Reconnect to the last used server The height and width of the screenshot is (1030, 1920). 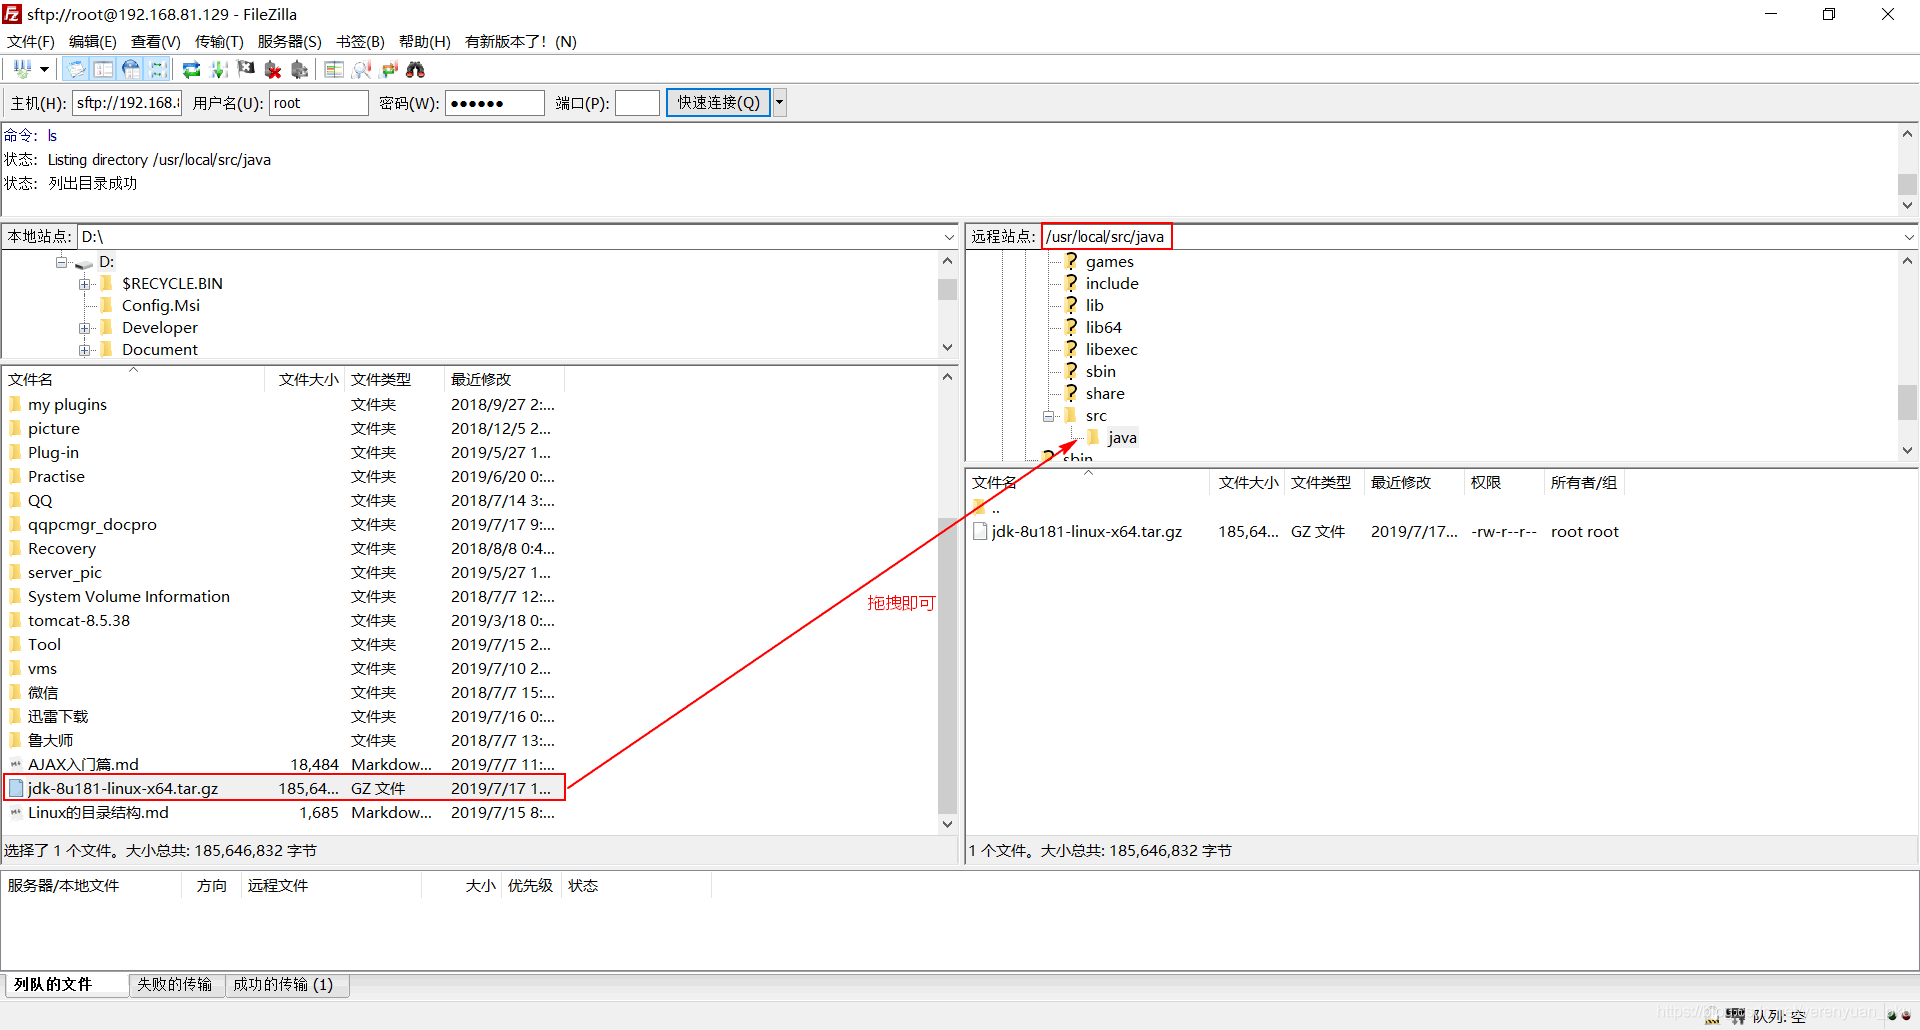[300, 69]
